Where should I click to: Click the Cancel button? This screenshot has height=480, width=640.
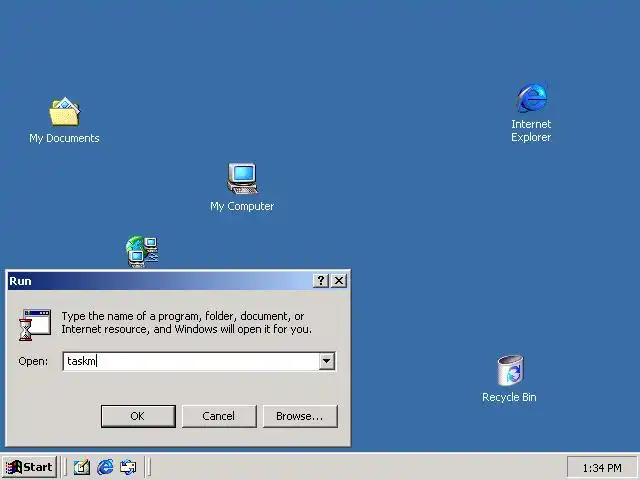point(219,416)
